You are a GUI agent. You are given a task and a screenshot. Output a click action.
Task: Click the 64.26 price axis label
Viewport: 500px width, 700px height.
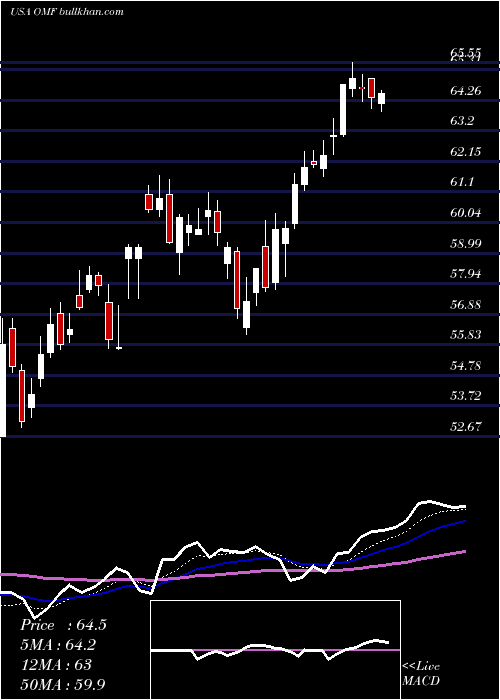pos(466,91)
